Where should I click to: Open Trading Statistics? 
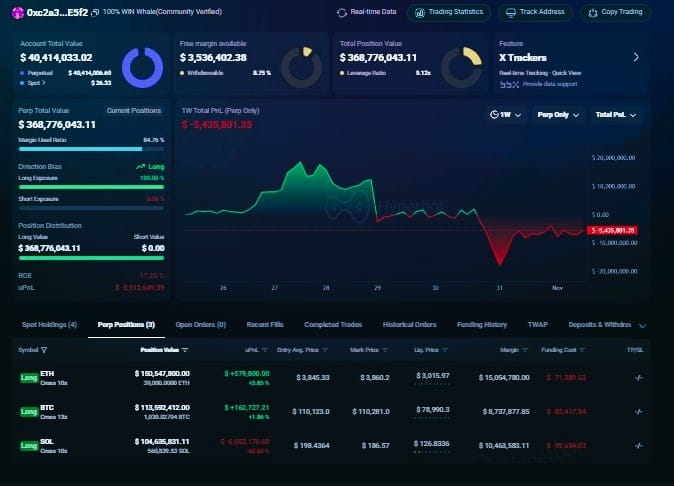449,12
